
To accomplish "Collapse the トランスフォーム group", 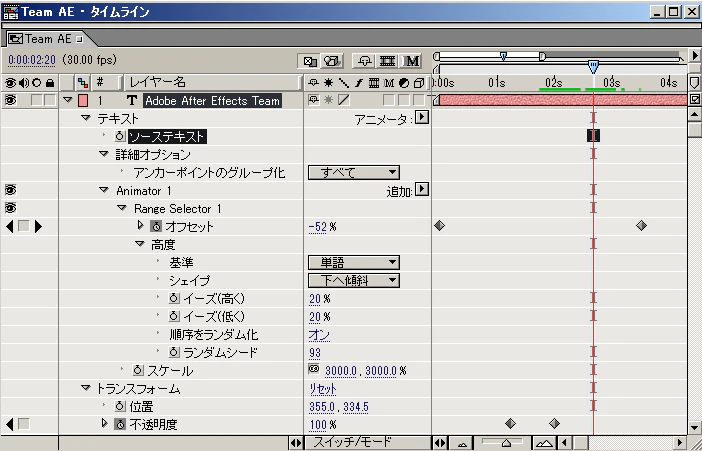I will [86, 388].
